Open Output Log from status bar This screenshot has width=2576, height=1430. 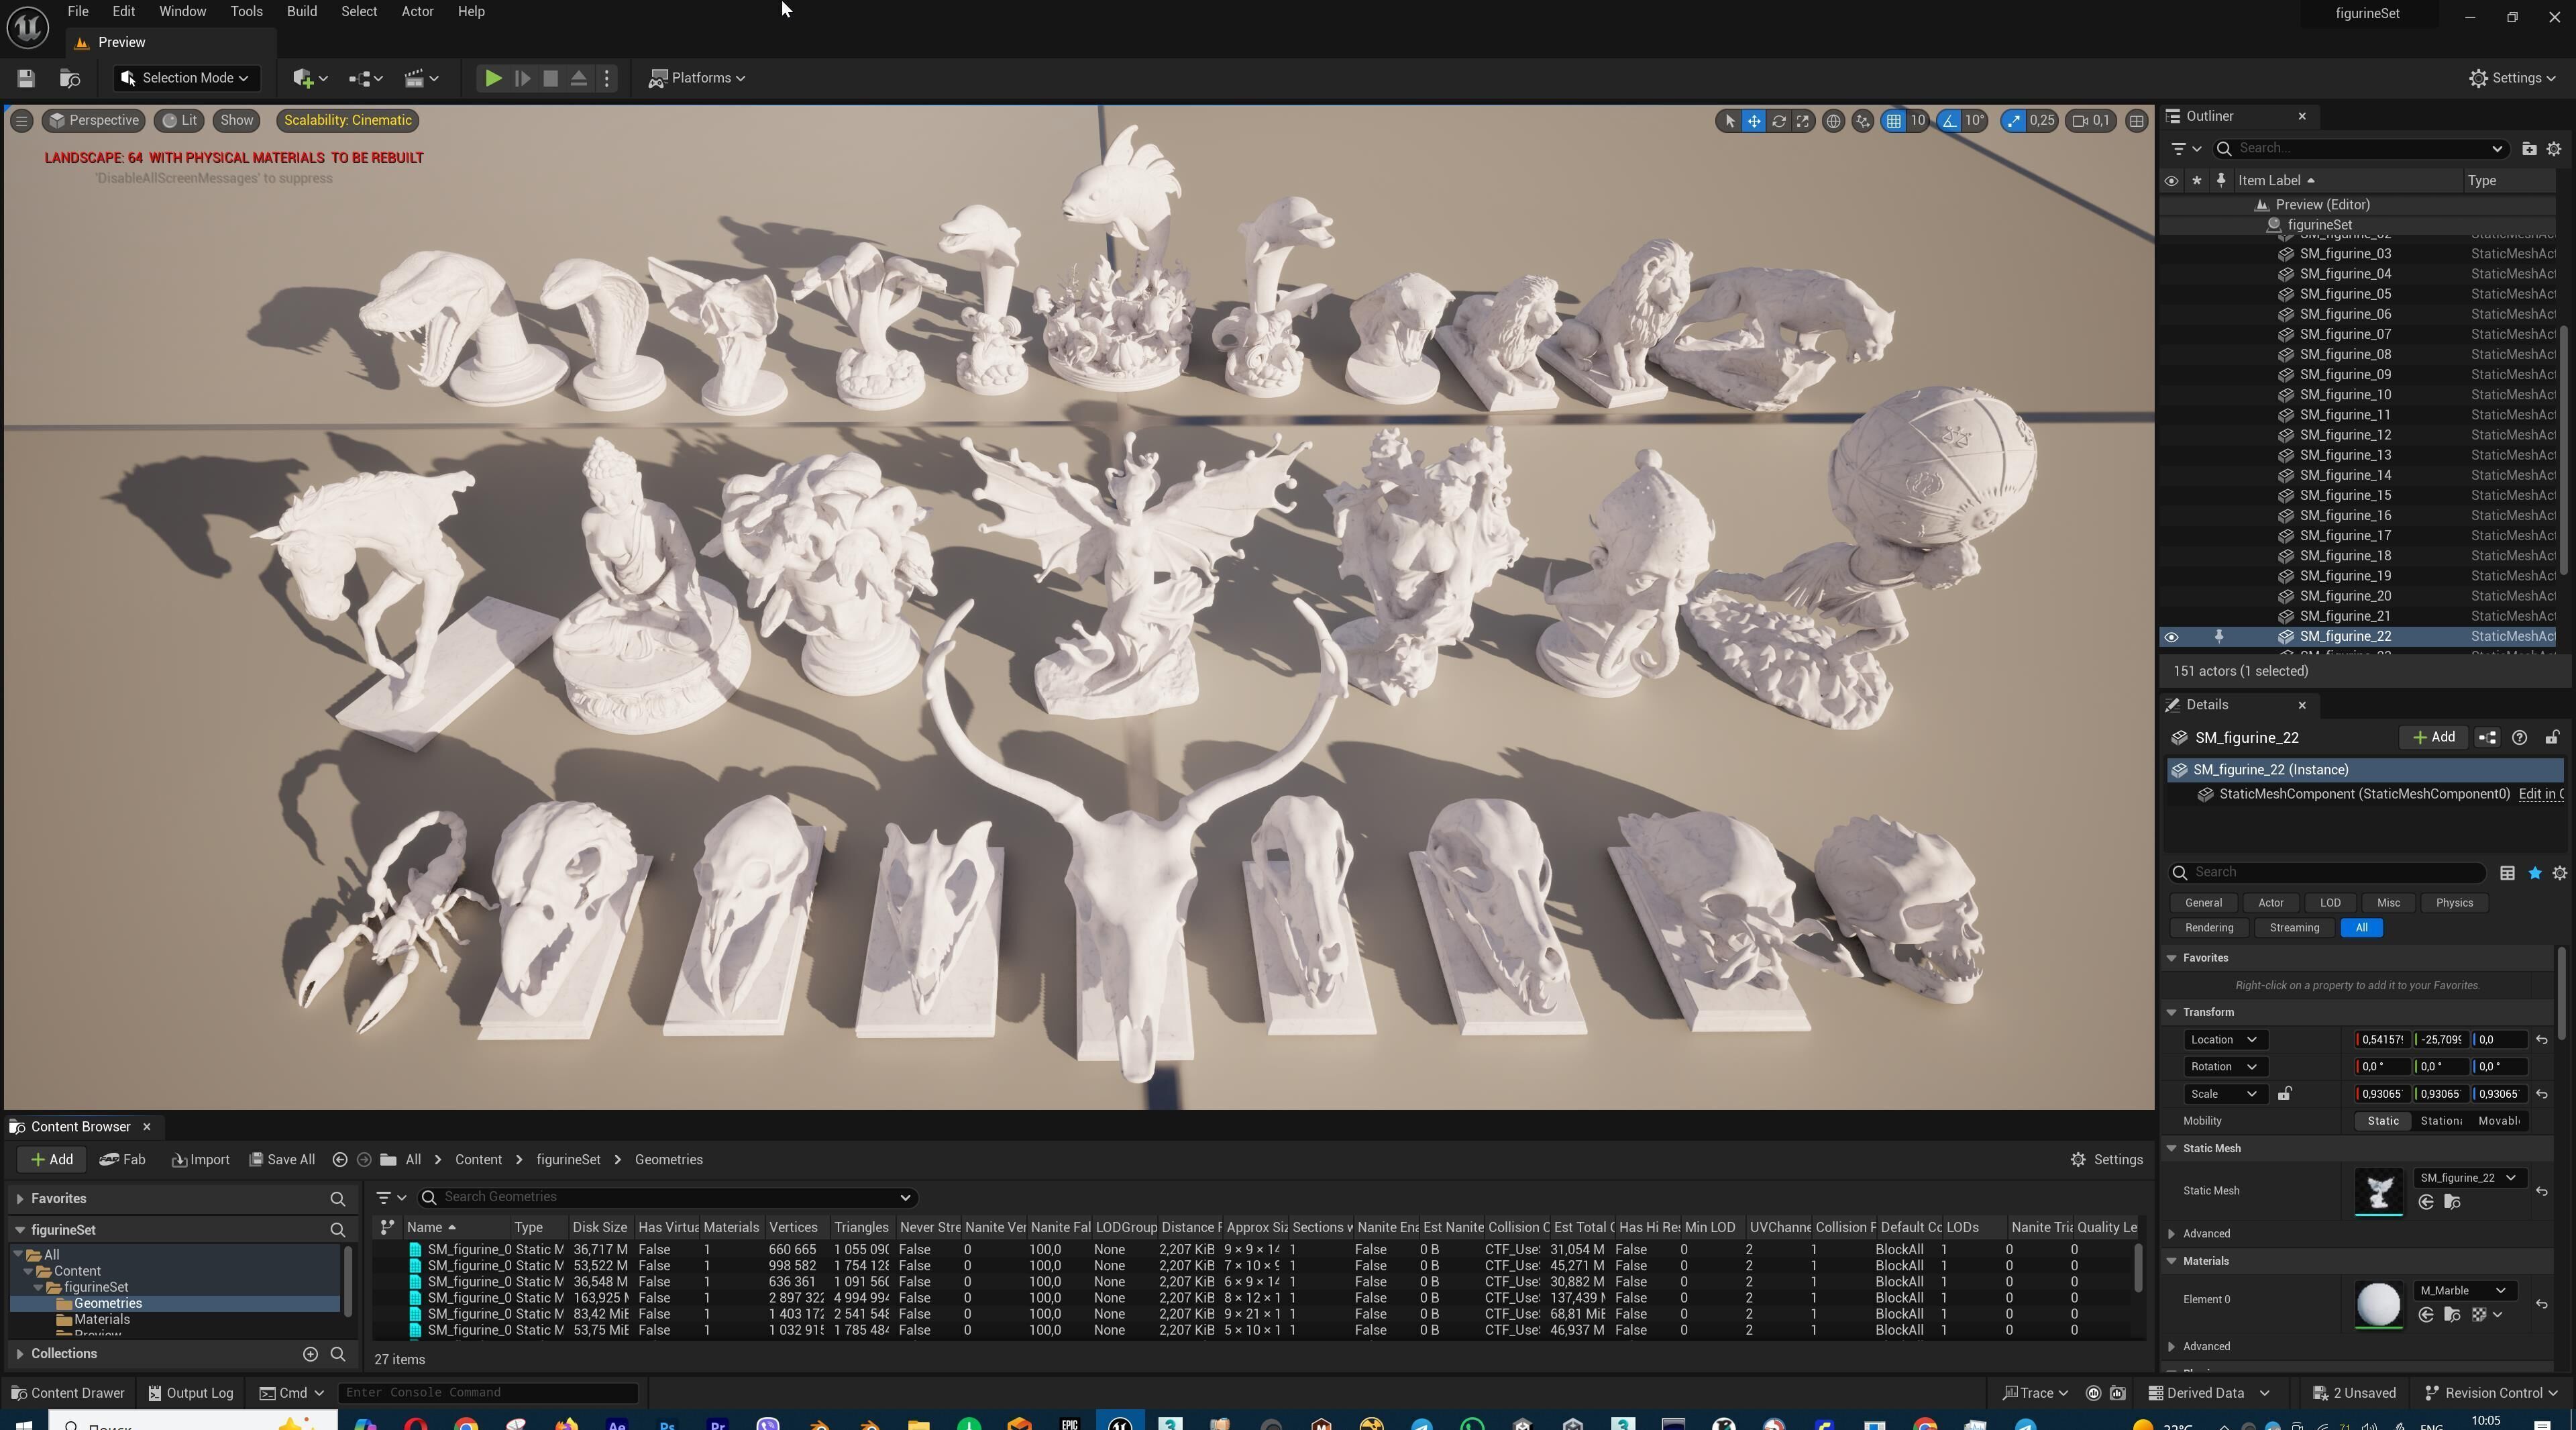pos(191,1394)
